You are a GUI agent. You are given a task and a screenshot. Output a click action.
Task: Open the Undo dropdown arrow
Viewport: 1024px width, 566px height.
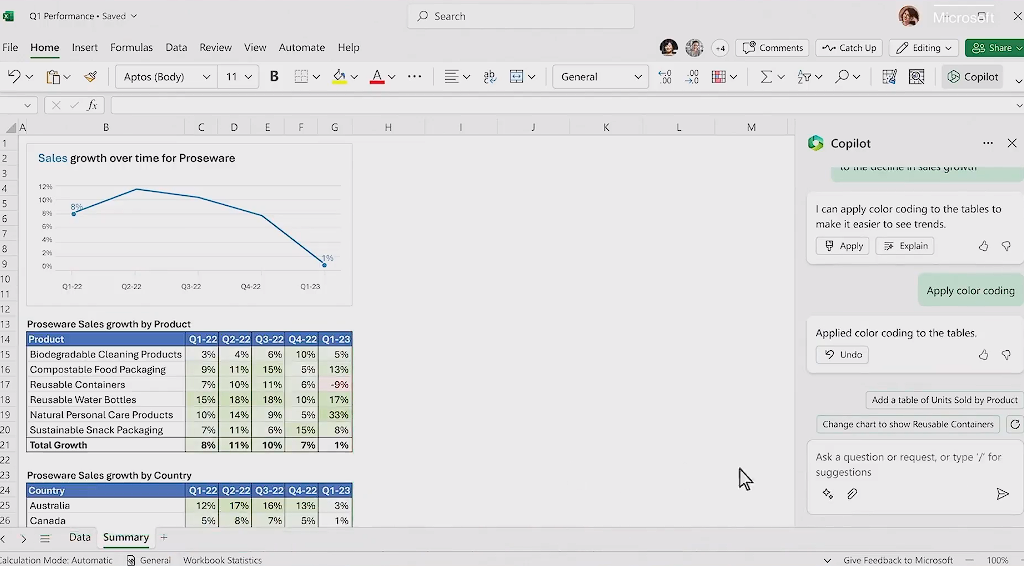pos(29,76)
